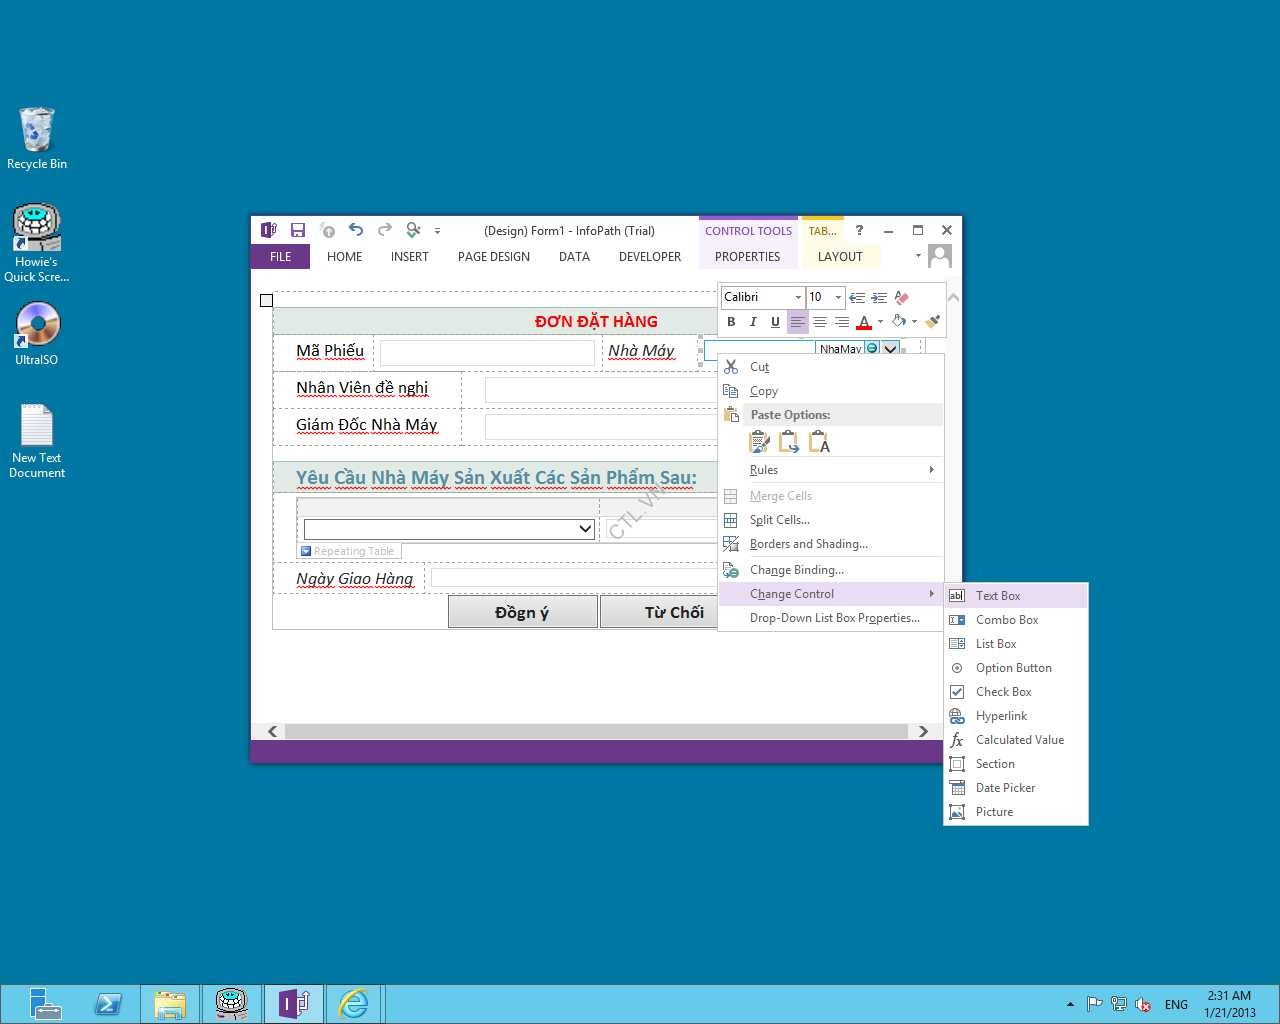Paste with Keep Source Formatting icon
This screenshot has height=1024, width=1280.
(759, 442)
